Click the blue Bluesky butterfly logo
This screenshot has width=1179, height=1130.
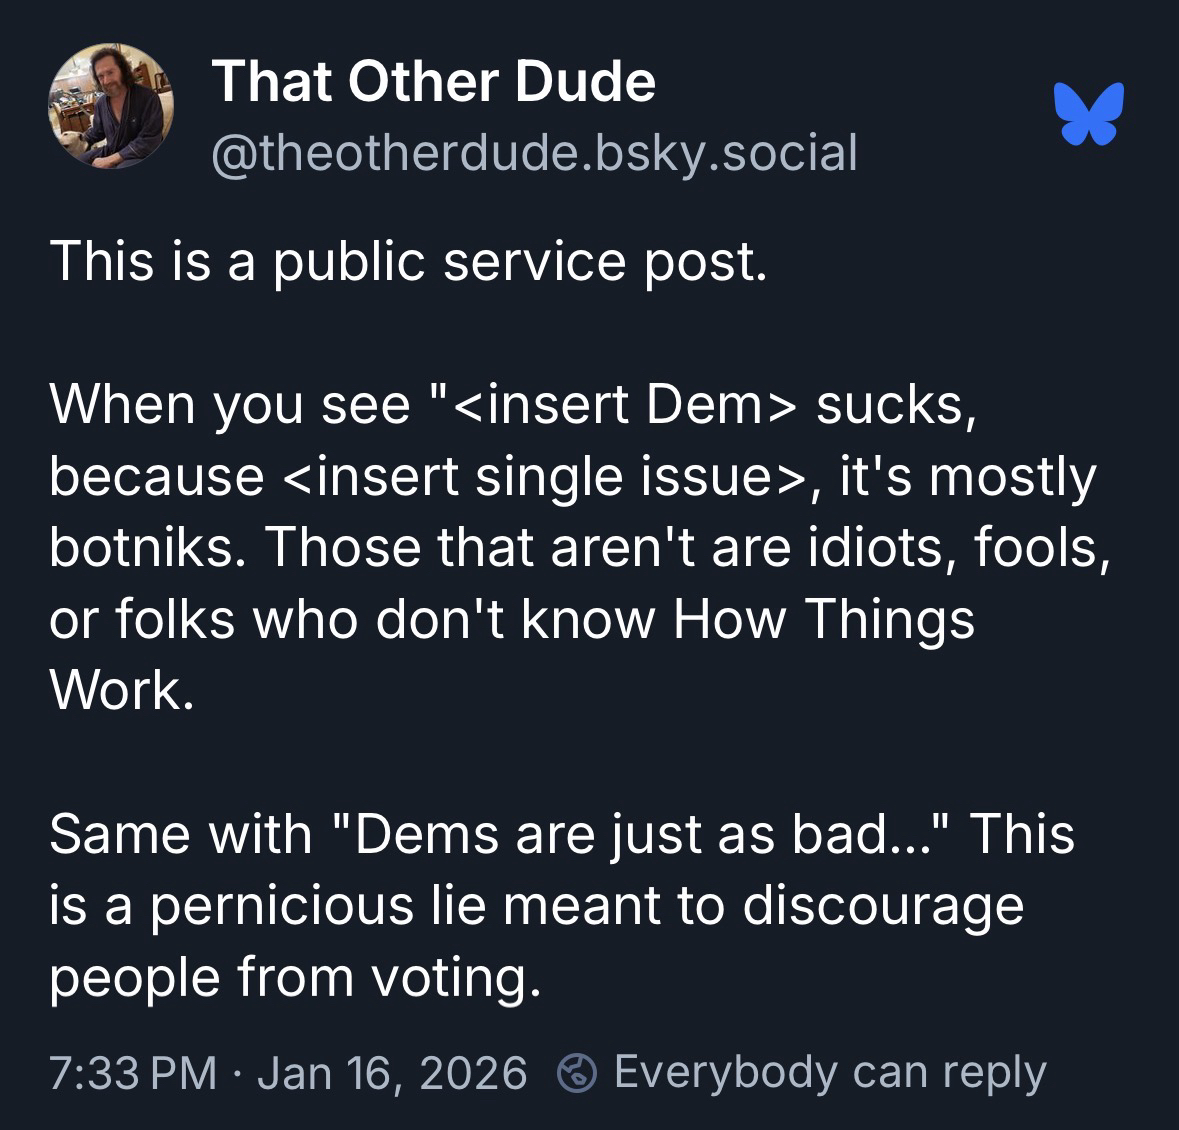tap(1088, 115)
